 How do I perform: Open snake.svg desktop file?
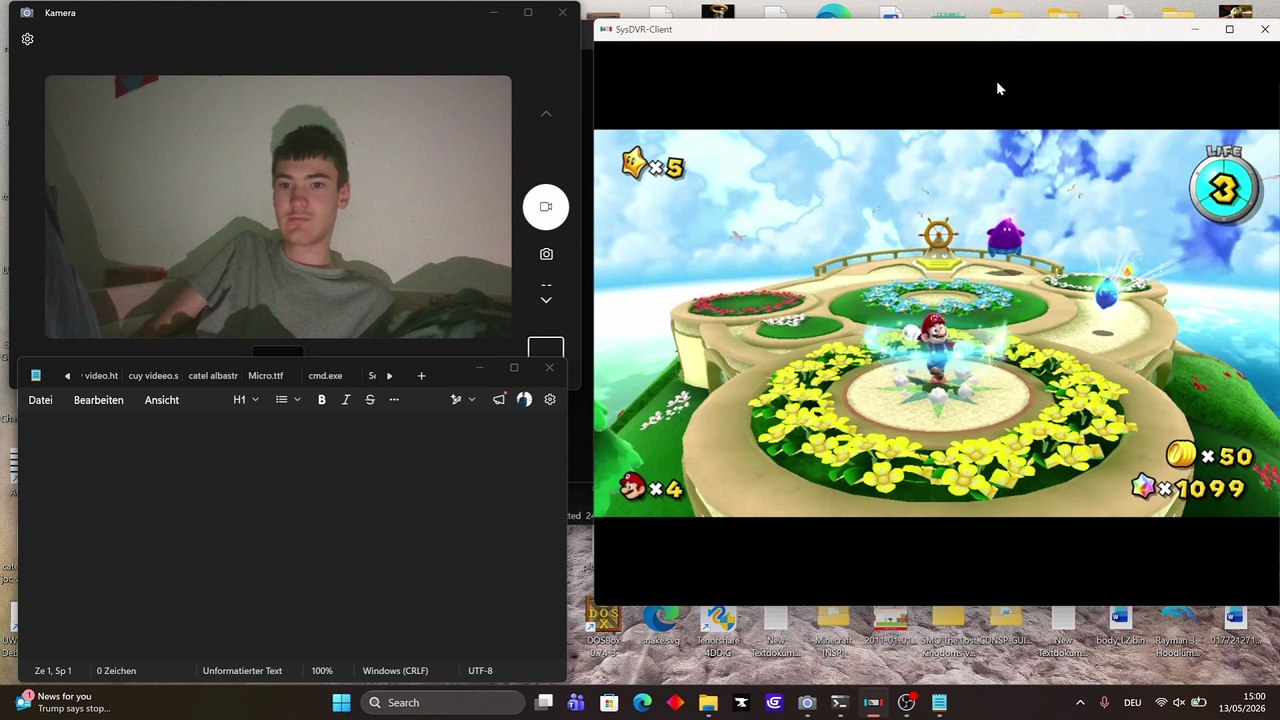tap(660, 627)
